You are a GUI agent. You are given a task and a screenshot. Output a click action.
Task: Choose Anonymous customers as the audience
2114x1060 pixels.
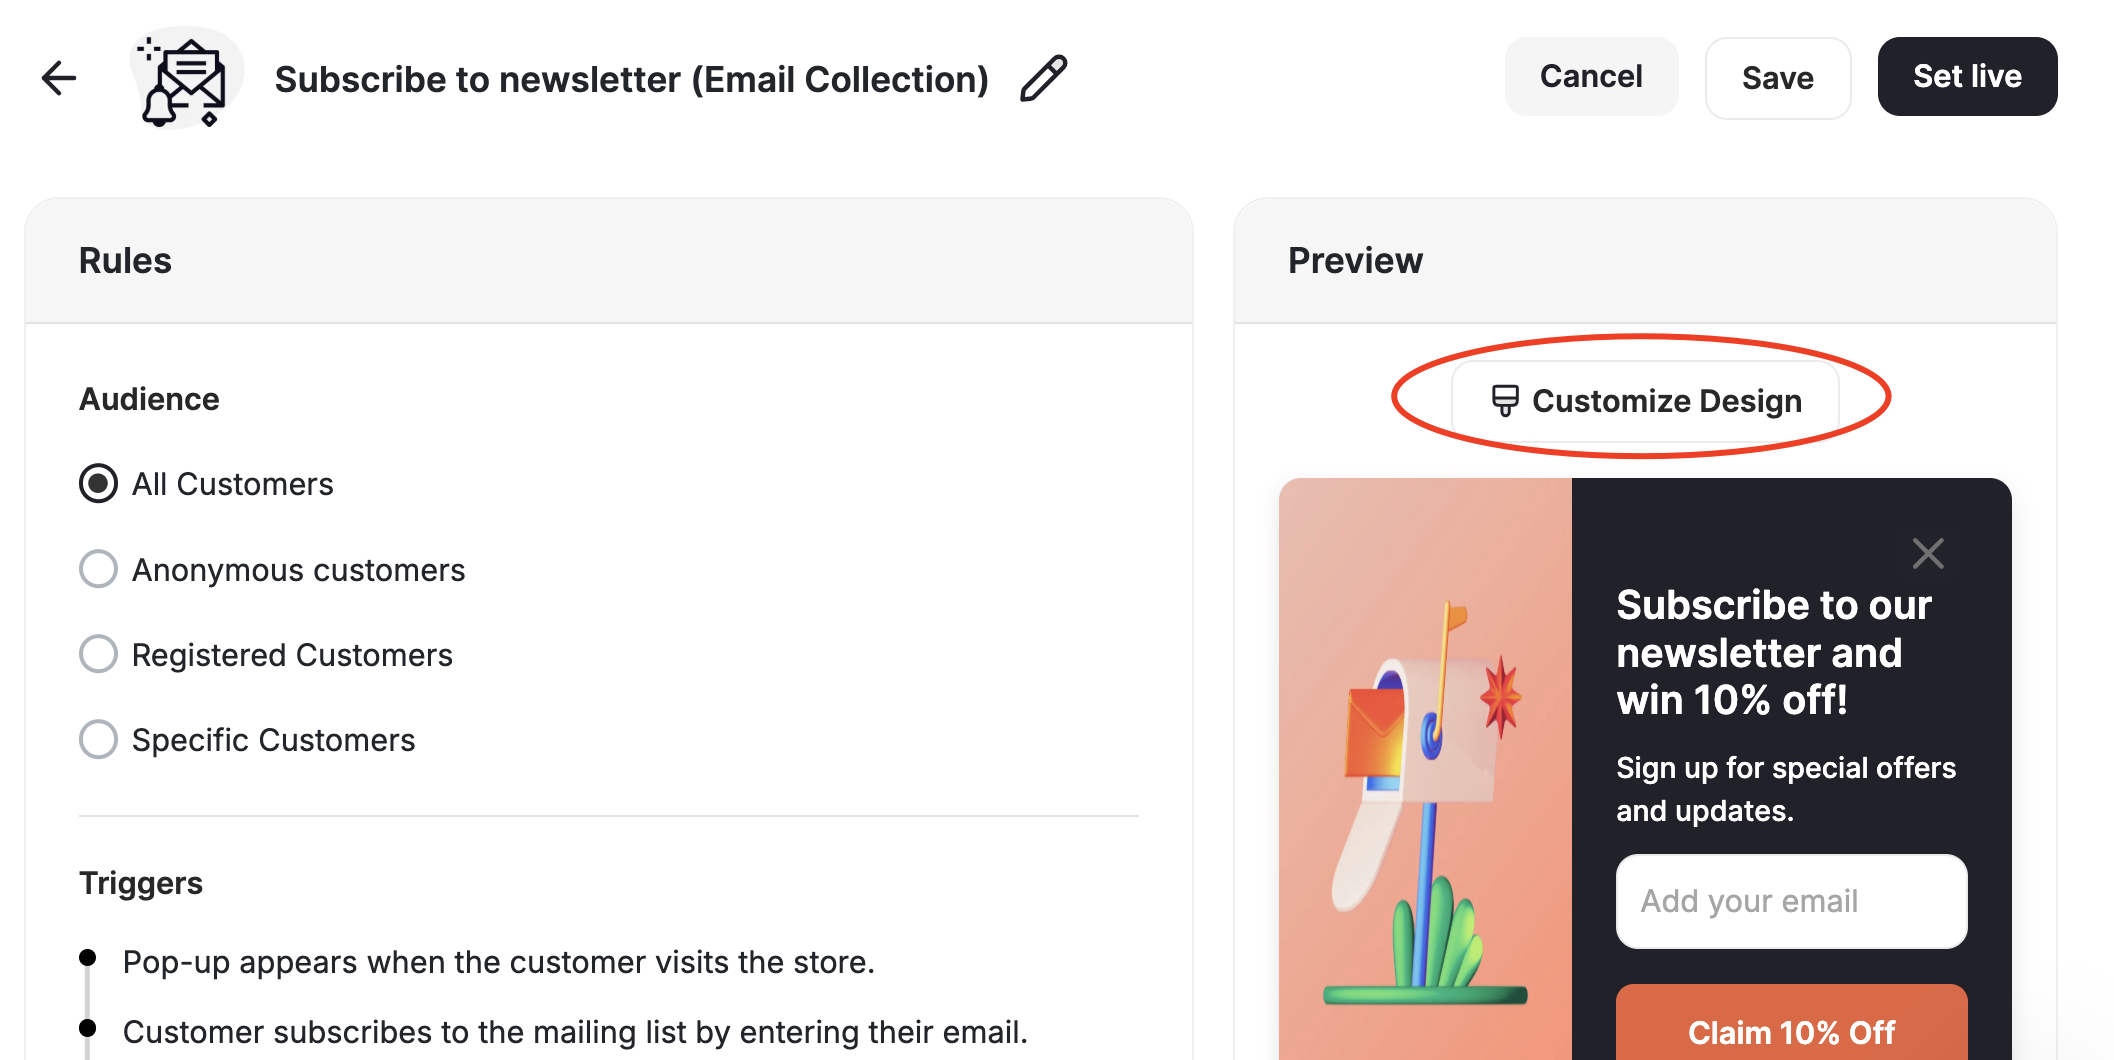(x=97, y=569)
